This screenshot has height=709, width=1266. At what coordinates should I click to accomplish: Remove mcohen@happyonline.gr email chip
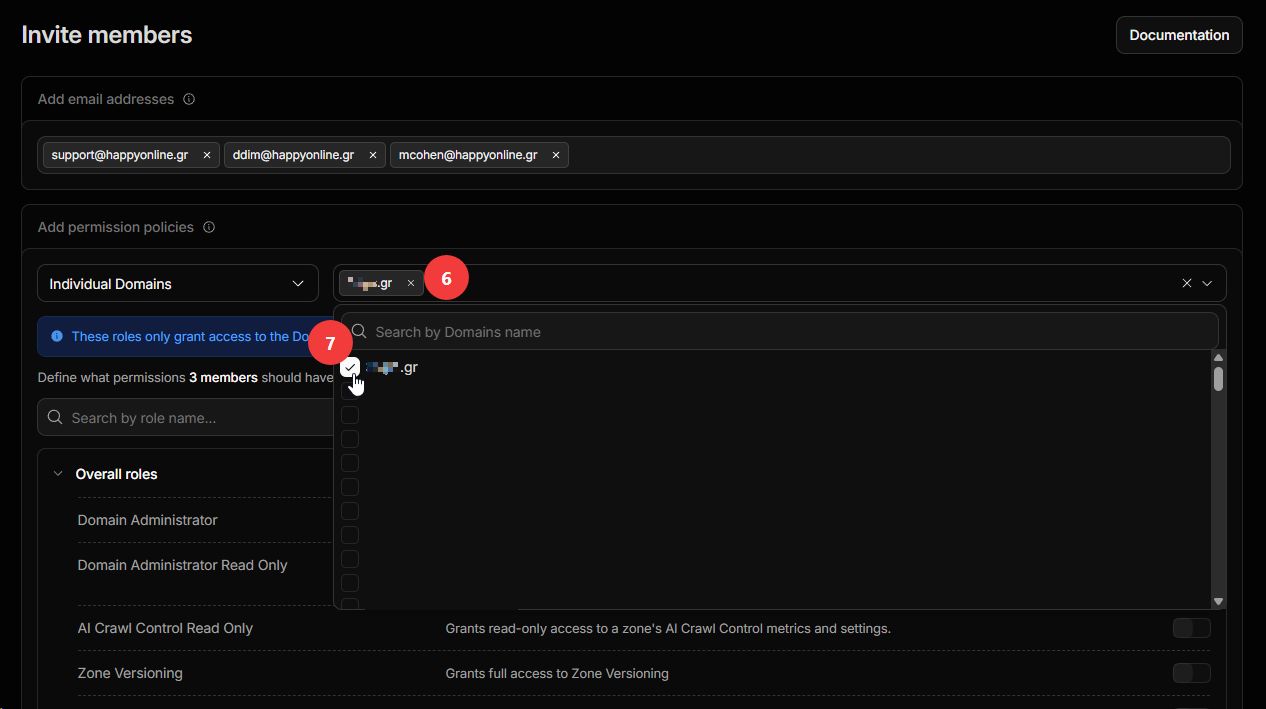[x=556, y=155]
